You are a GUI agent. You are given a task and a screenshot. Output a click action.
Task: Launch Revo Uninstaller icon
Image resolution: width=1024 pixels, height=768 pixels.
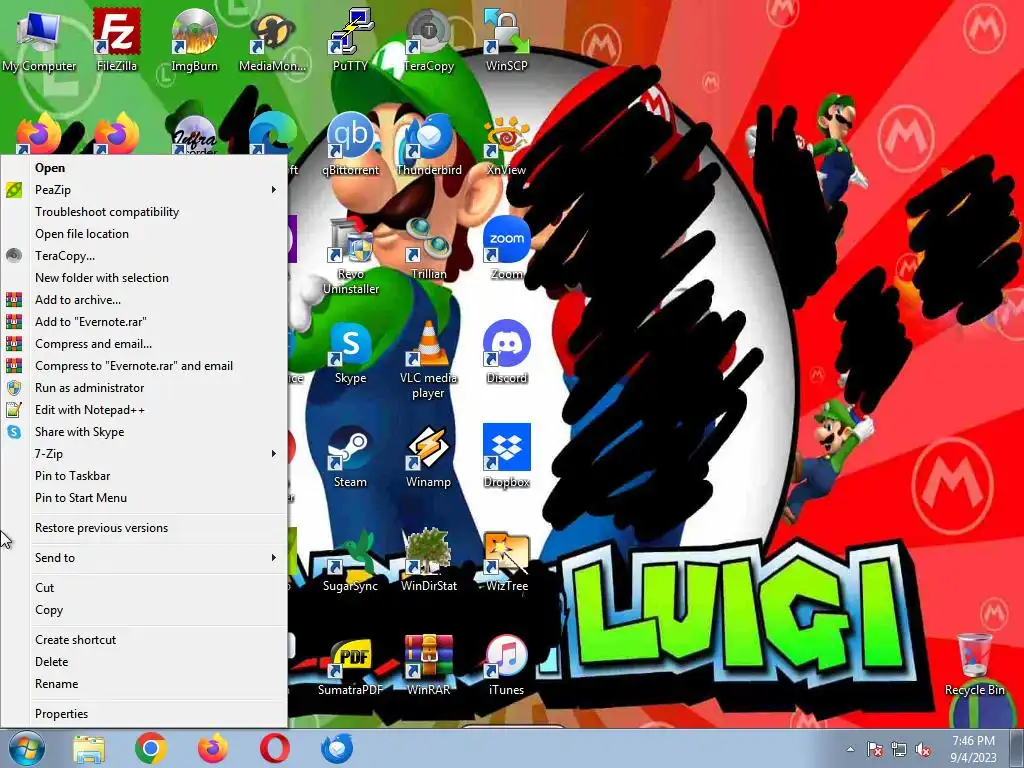[x=351, y=255]
